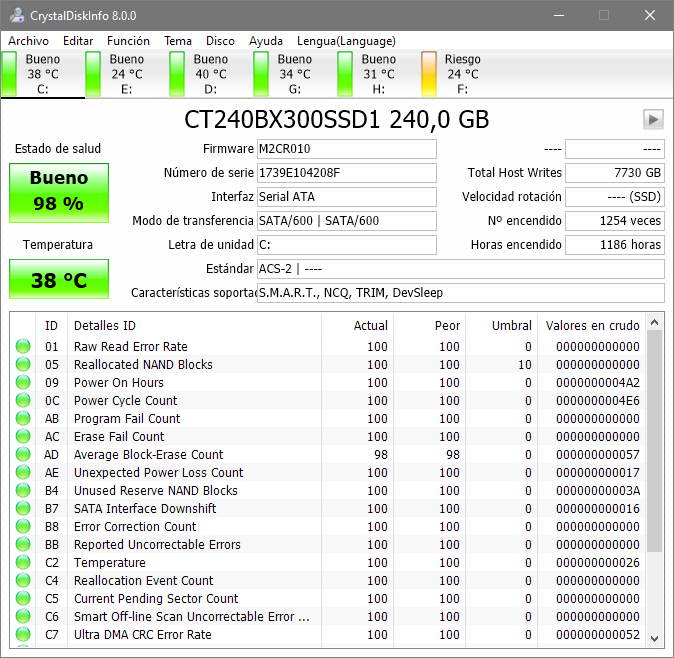Click status circle of Unused Reserve NAND Blocks
674x658 pixels.
(23, 490)
